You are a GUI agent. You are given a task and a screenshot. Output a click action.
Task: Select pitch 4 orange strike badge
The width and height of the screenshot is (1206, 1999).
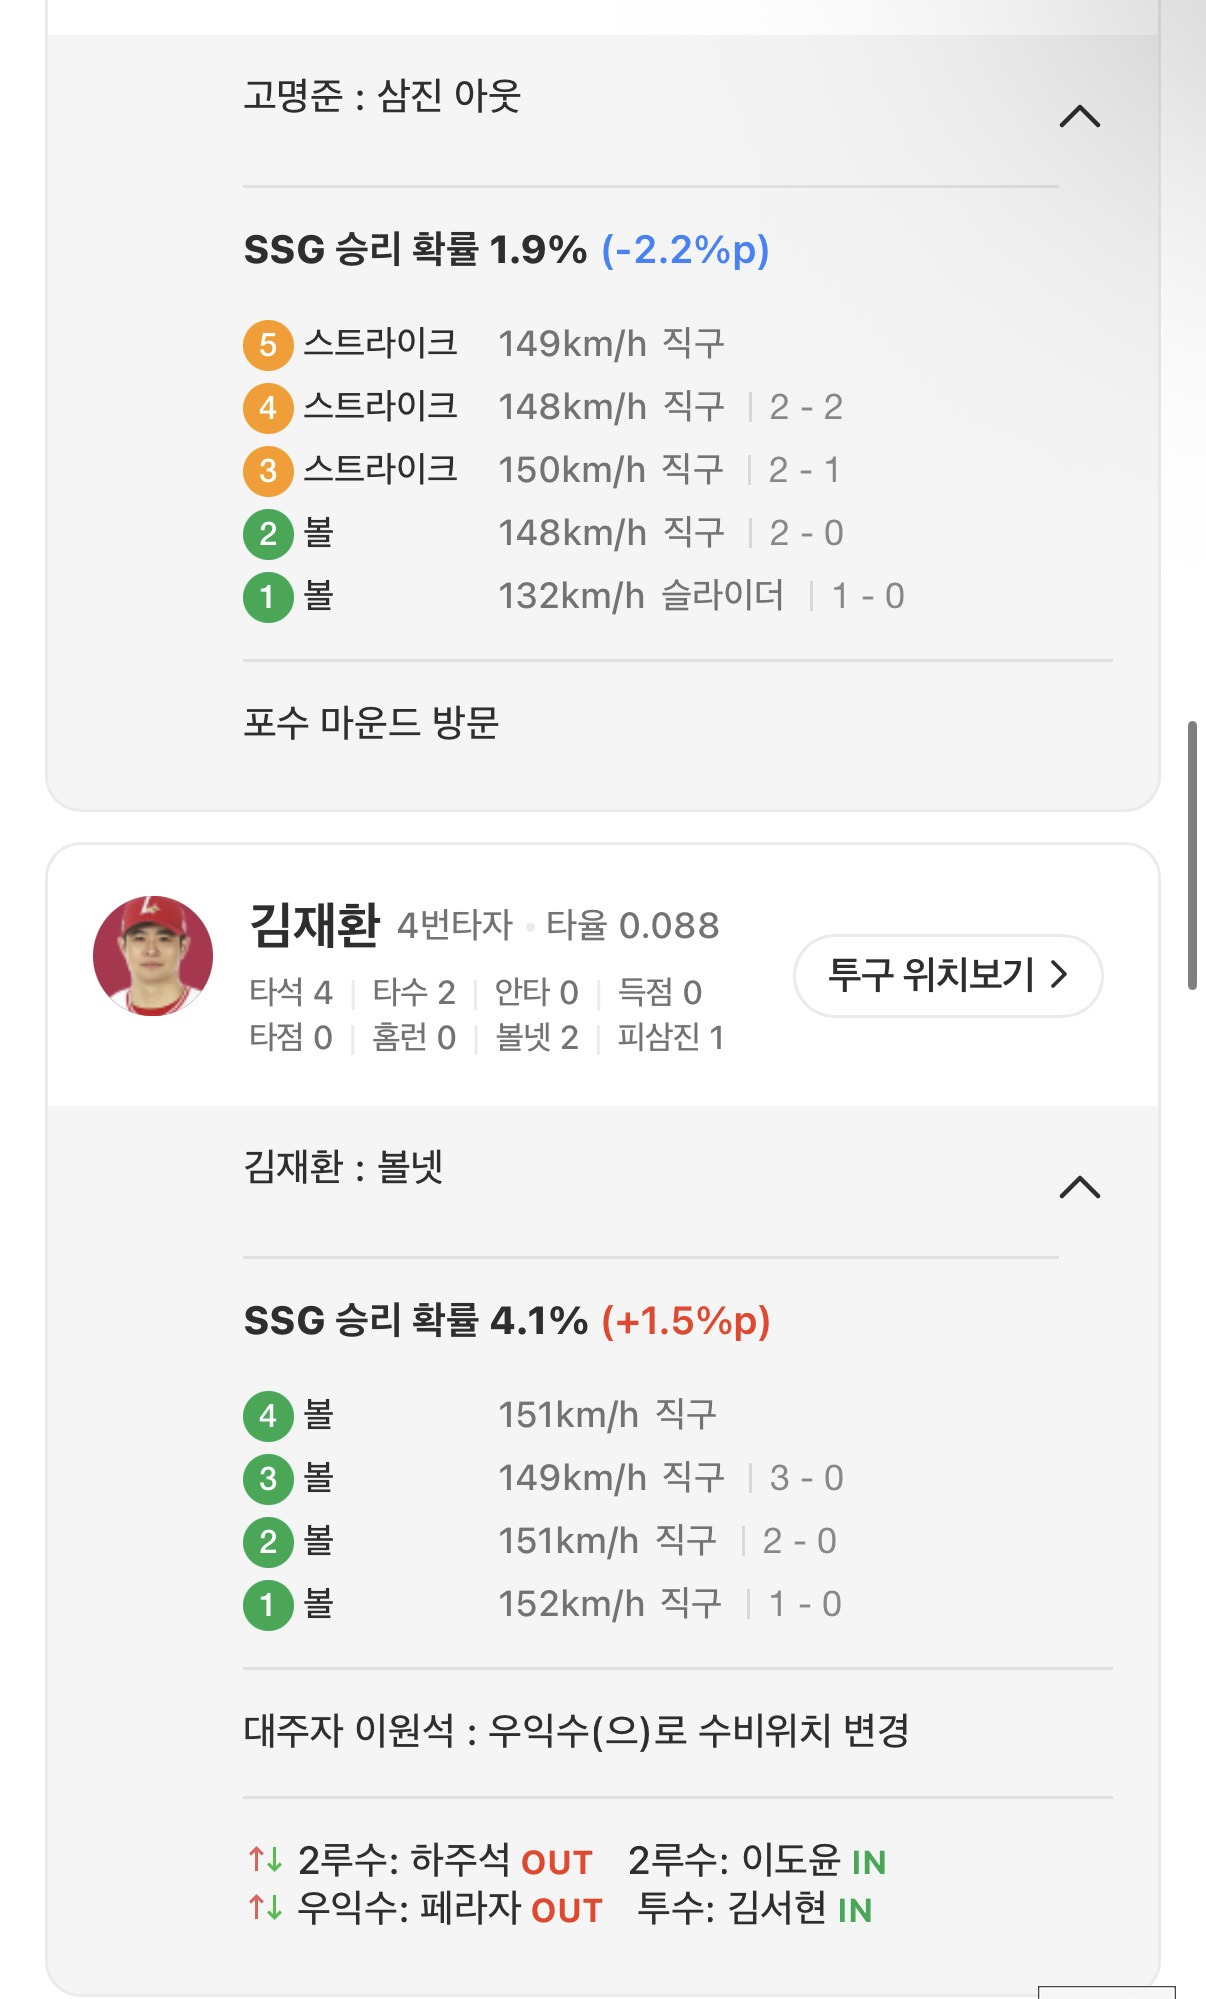(267, 408)
